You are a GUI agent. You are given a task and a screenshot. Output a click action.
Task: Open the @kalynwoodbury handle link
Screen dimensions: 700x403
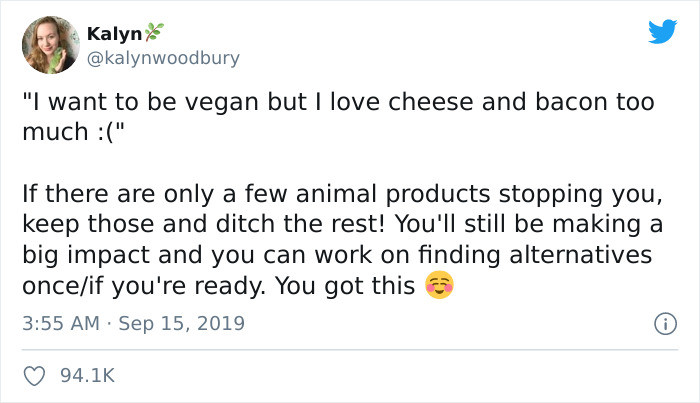[x=164, y=57]
